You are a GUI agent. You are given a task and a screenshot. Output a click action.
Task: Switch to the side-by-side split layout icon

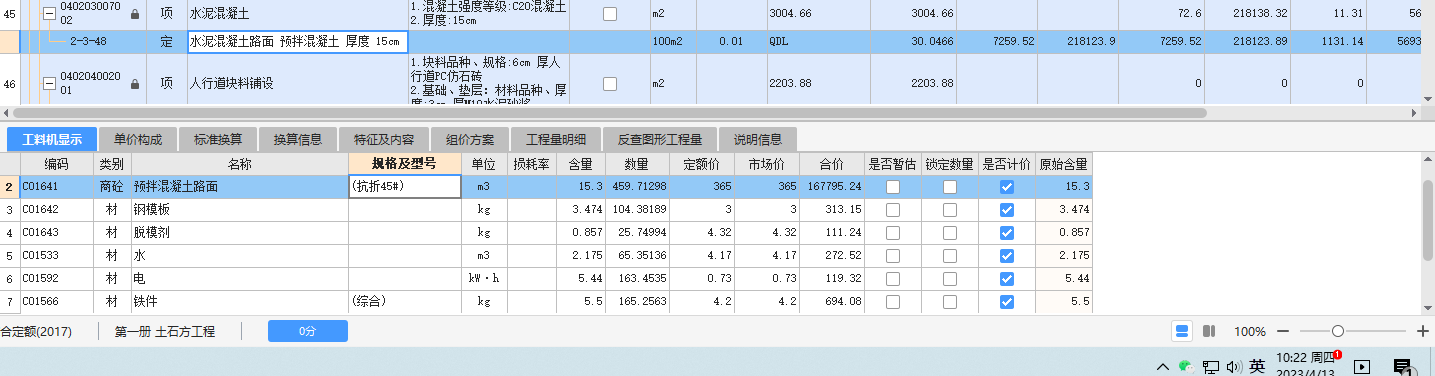pyautogui.click(x=1208, y=331)
